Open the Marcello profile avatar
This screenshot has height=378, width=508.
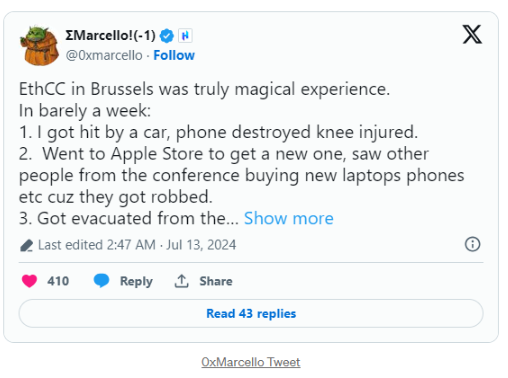(39, 46)
